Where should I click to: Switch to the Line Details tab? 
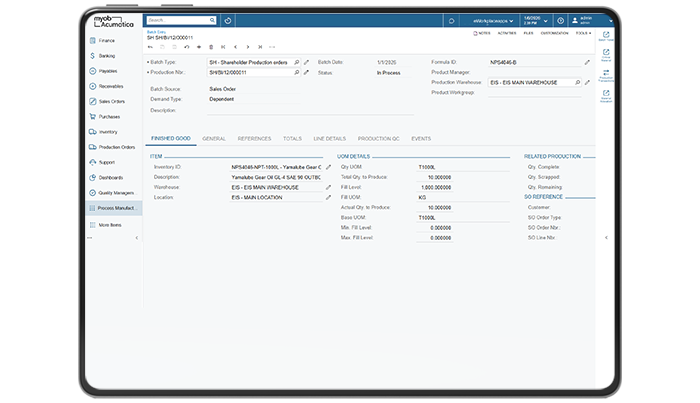[329, 139]
